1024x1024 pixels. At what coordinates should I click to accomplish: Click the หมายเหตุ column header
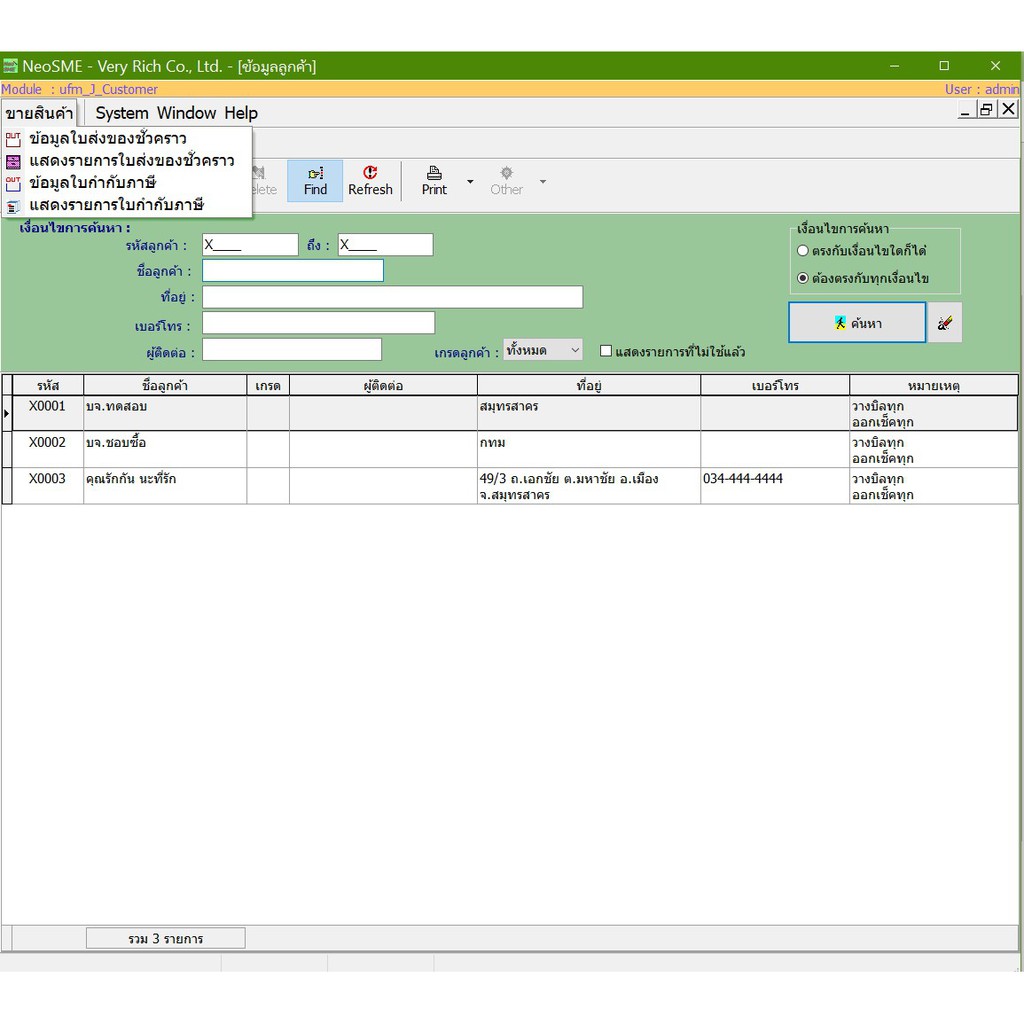[x=933, y=385]
